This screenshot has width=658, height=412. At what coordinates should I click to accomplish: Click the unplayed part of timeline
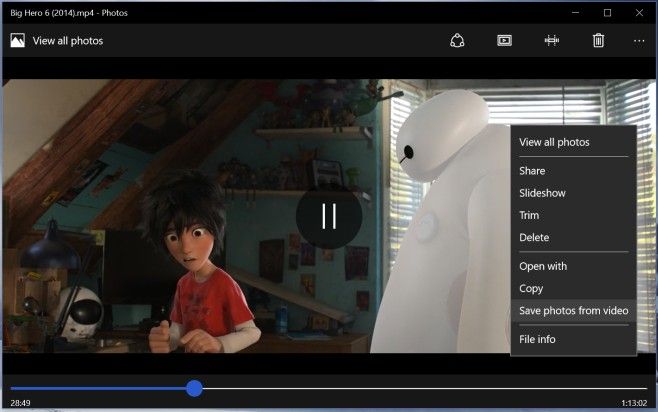420,388
